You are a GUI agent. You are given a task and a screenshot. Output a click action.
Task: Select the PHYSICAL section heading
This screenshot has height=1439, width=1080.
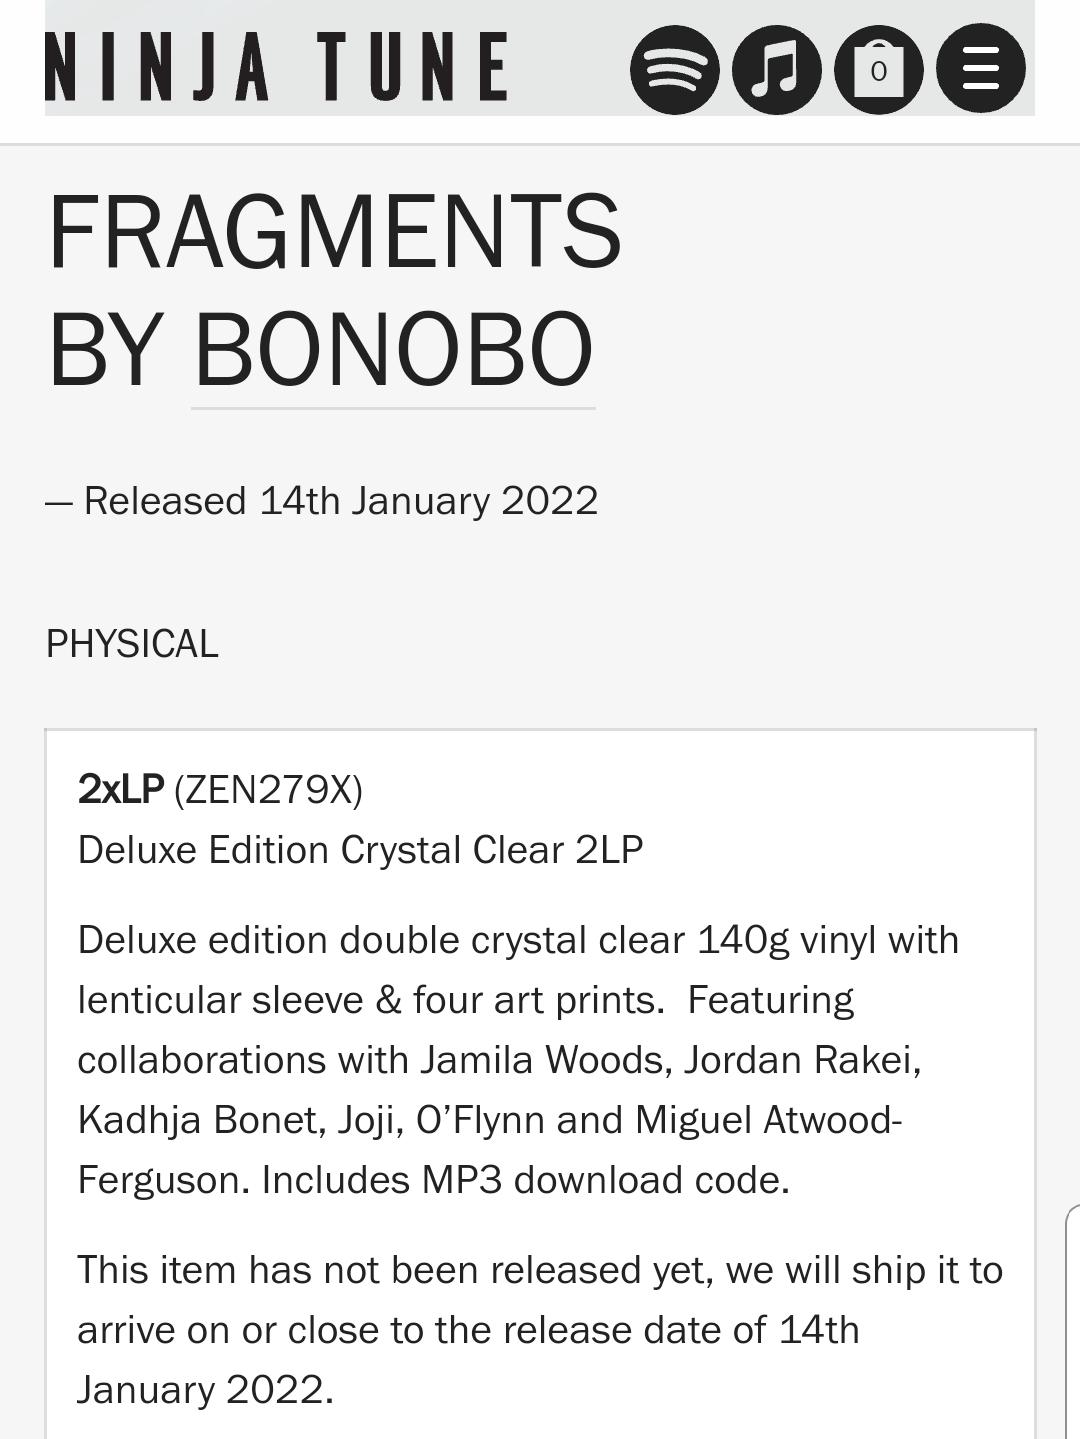click(133, 644)
